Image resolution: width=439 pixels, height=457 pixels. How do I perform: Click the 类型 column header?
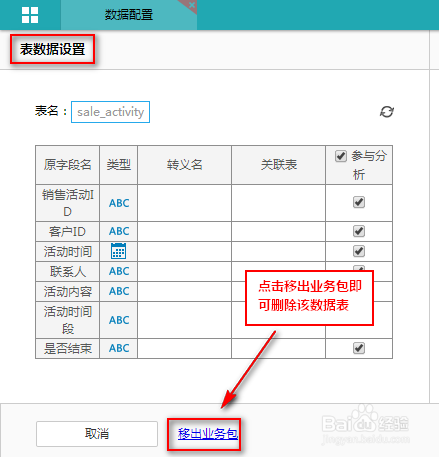[118, 165]
